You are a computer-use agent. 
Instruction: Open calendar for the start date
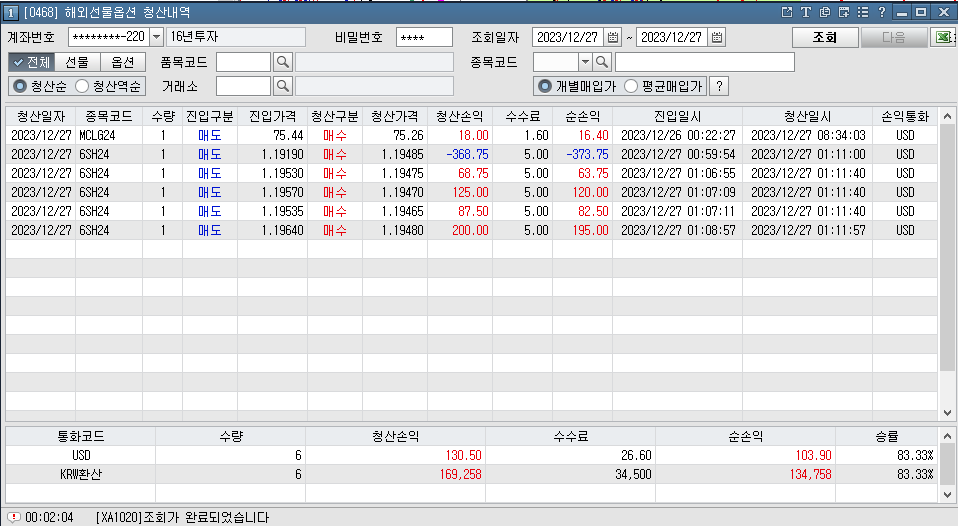[613, 37]
